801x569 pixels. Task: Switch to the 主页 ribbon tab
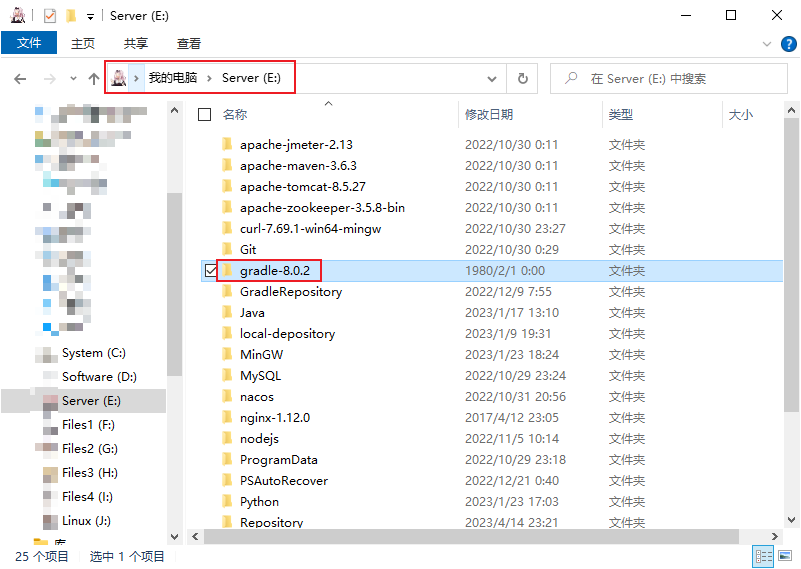pos(83,43)
